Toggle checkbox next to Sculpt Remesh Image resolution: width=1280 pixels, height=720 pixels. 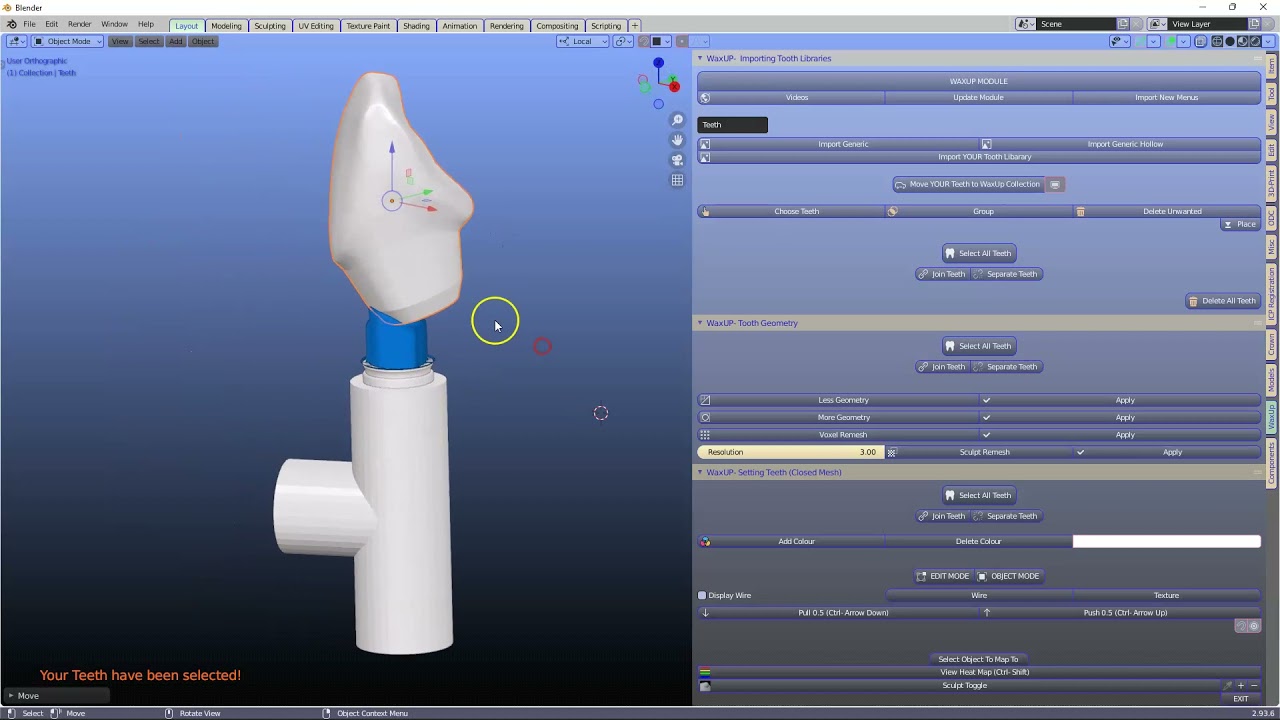coord(1080,452)
